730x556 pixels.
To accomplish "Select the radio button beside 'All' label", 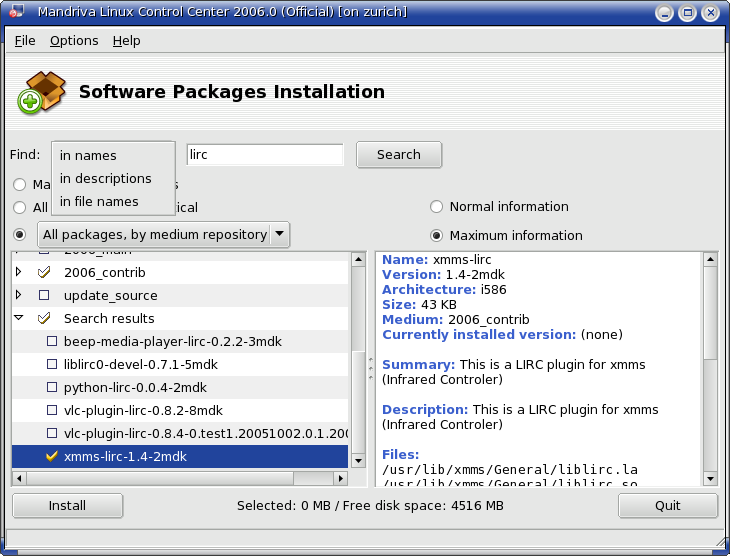I will coord(20,208).
